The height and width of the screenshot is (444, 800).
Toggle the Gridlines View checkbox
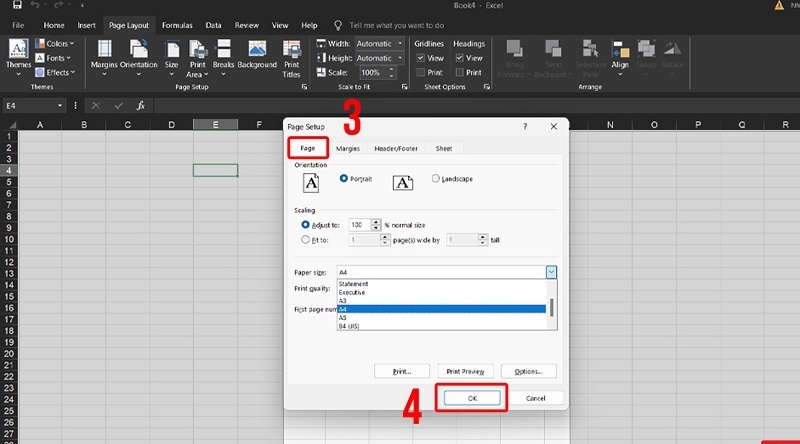(422, 58)
